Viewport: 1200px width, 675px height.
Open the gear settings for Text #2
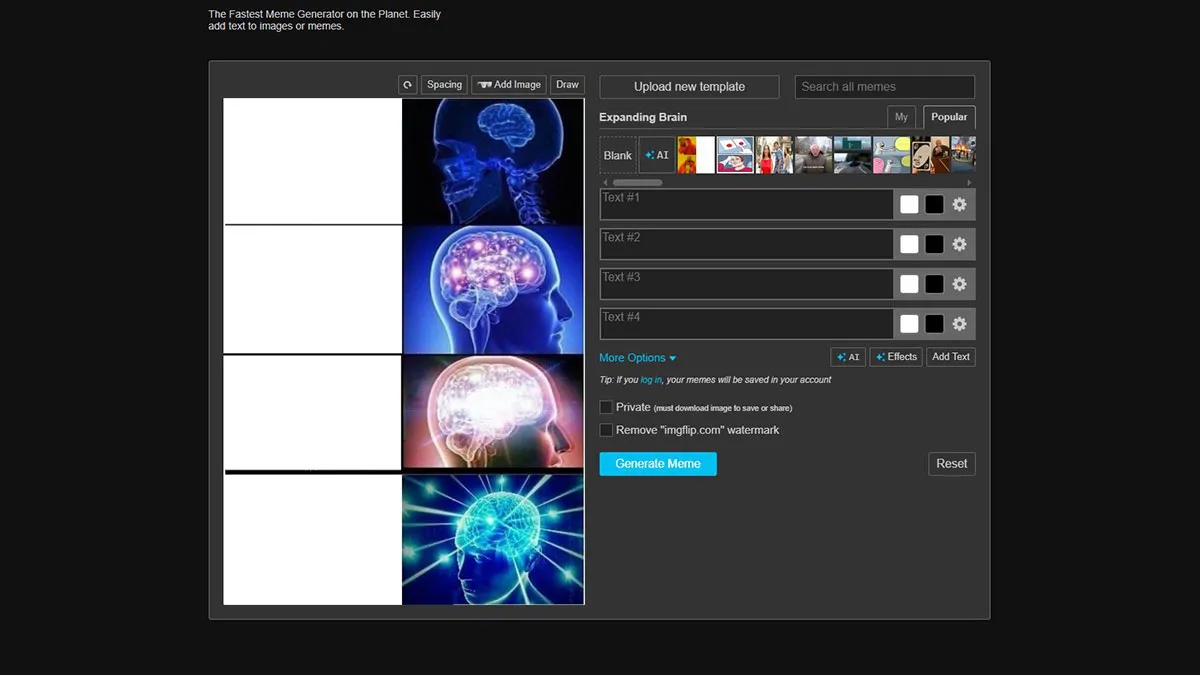click(x=960, y=244)
